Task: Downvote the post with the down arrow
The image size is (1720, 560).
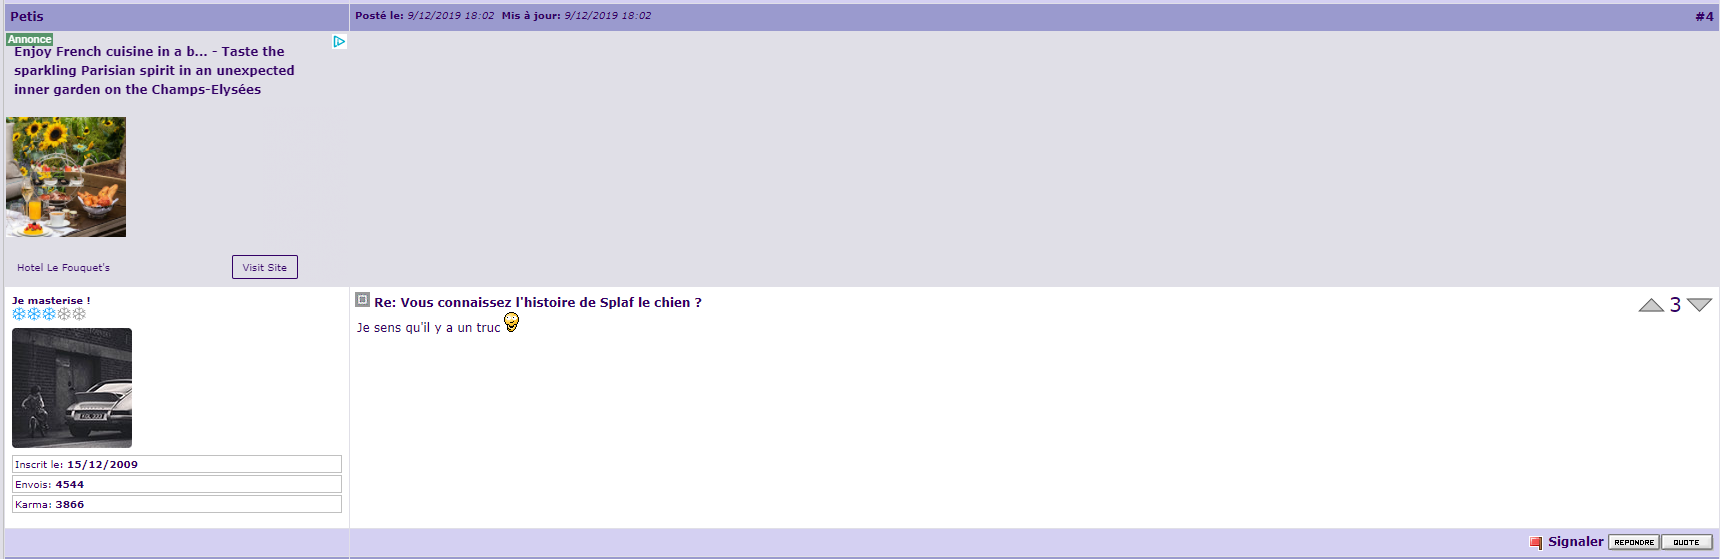Action: (1699, 305)
